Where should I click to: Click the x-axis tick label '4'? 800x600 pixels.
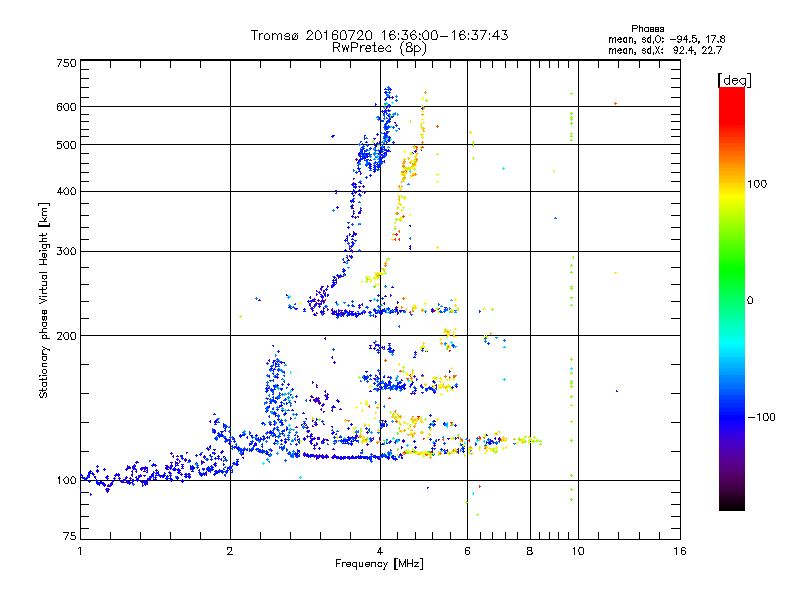click(x=380, y=551)
